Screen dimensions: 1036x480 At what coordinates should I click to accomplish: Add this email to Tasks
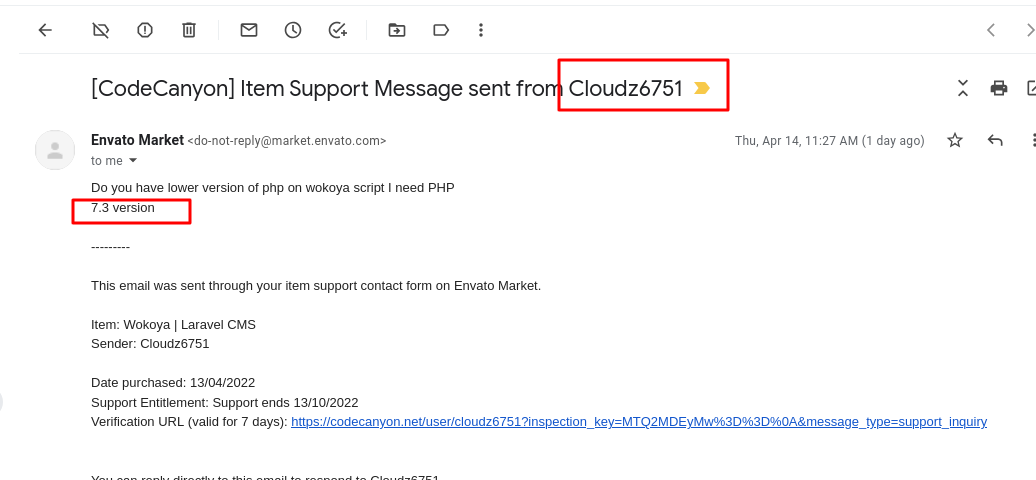point(338,30)
